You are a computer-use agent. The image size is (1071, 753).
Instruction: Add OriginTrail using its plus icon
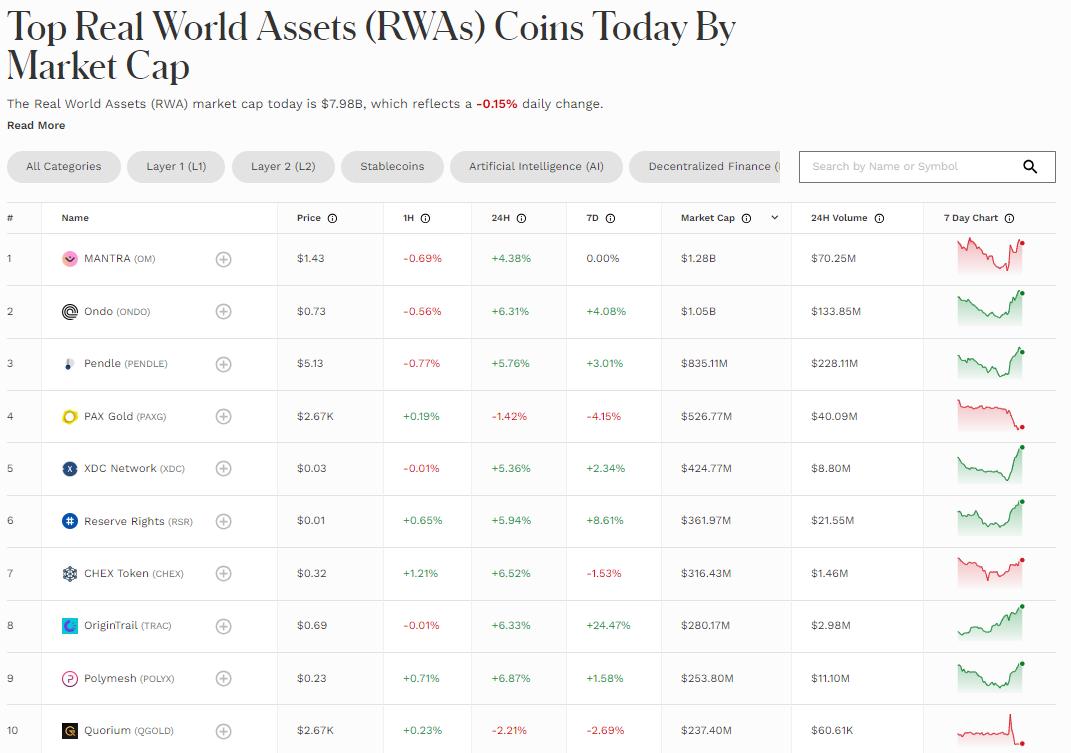coord(223,626)
